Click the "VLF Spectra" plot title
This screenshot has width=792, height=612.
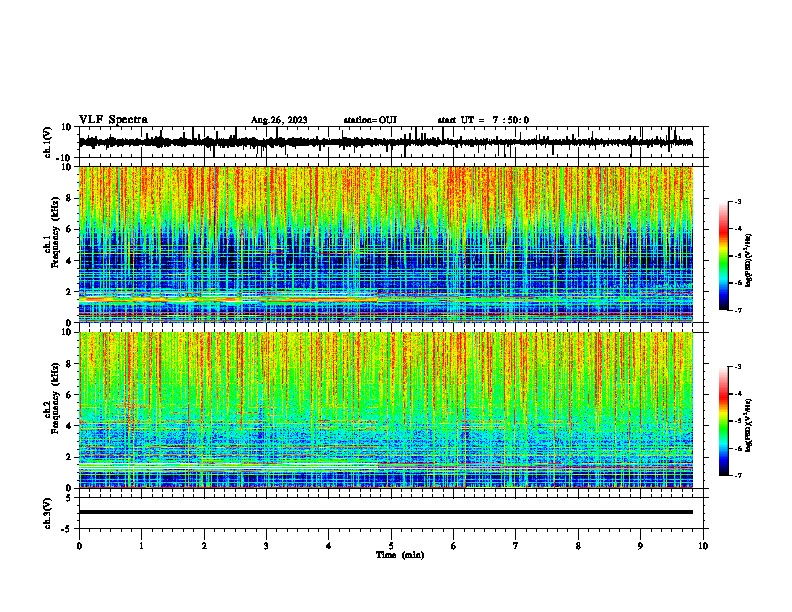click(113, 120)
